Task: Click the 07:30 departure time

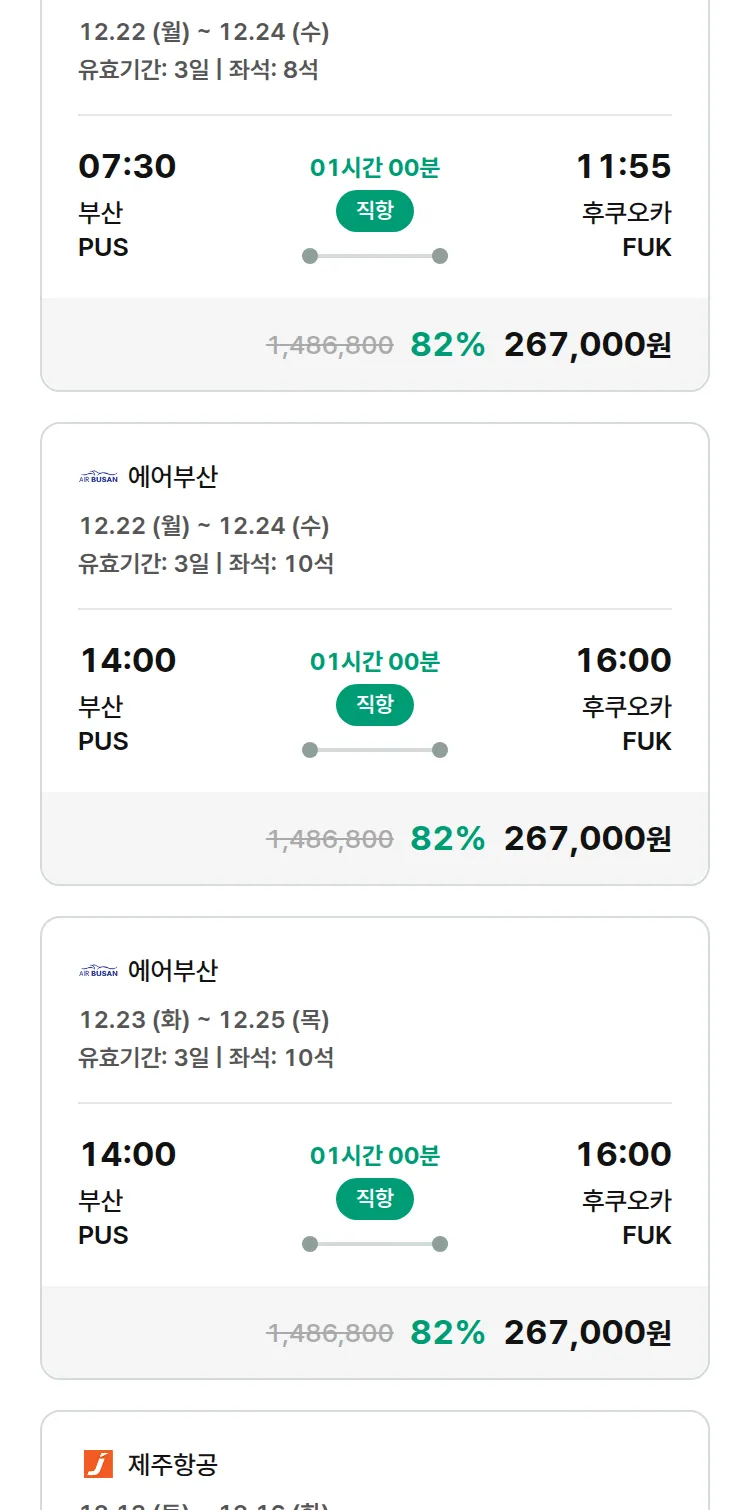Action: (127, 166)
